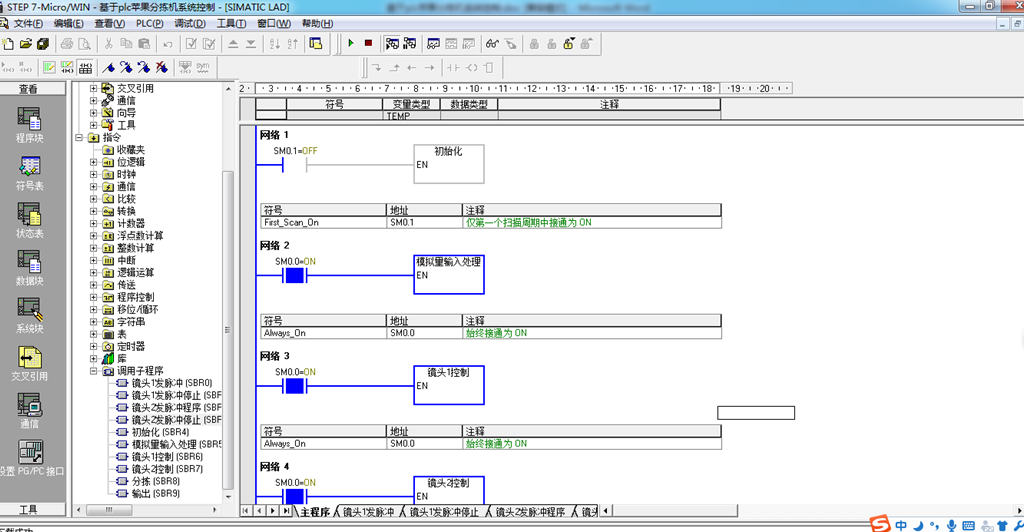Go to next bookmark icon

pos(126,67)
